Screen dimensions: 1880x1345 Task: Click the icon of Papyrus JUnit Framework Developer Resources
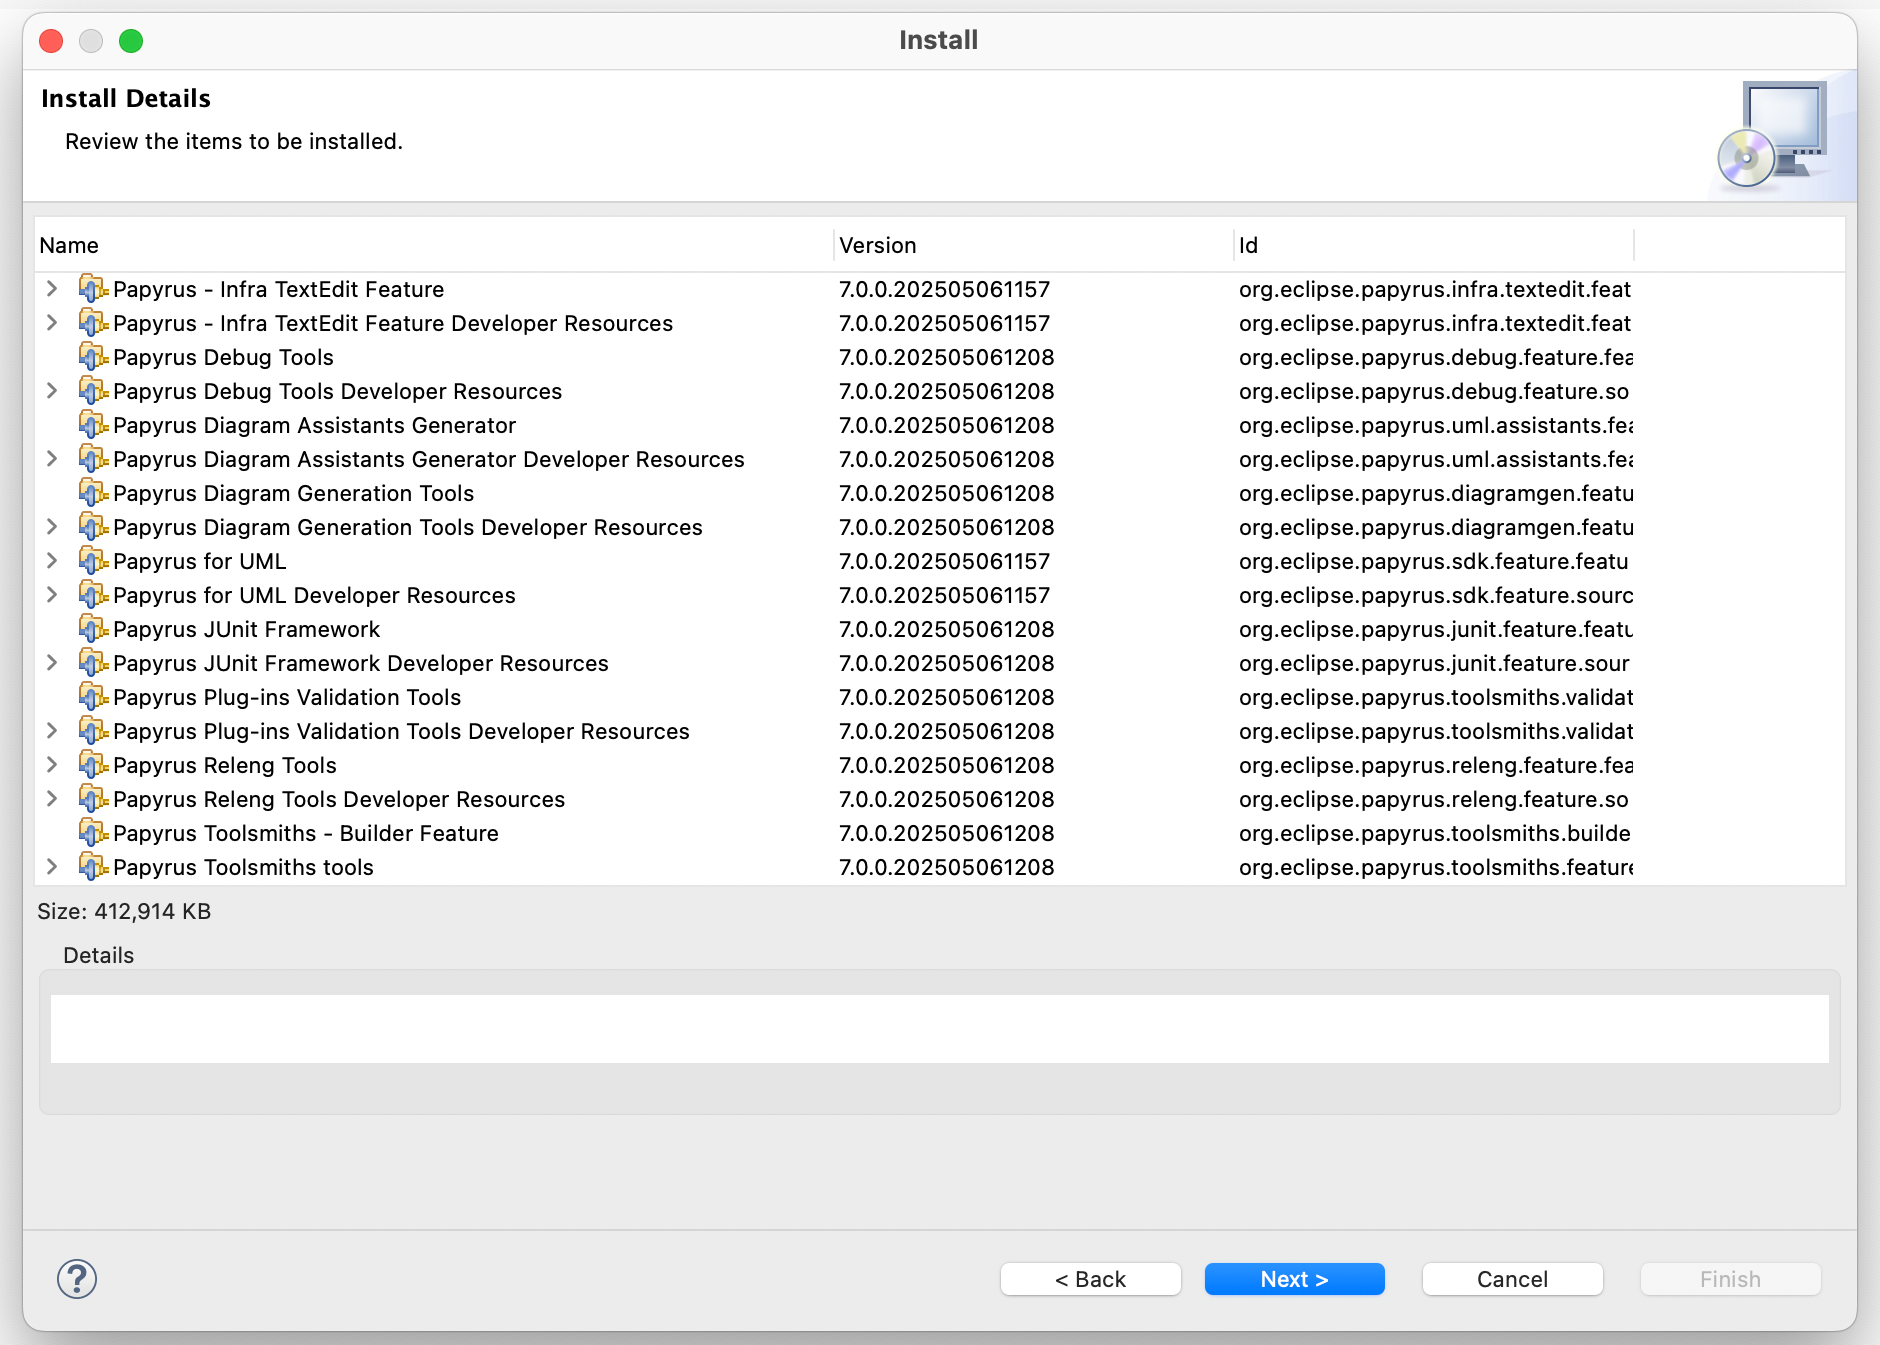coord(93,663)
